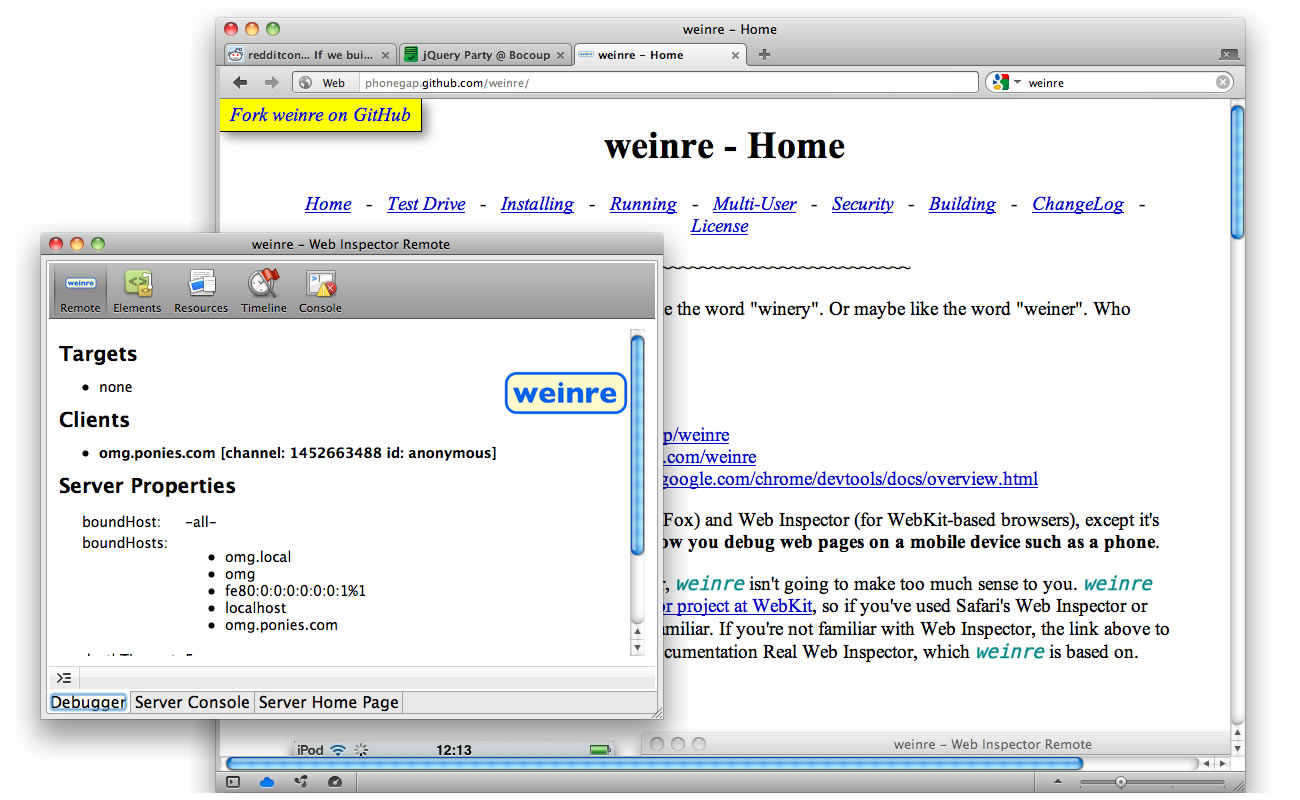Toggle the console drawer prompt icon

click(x=64, y=677)
